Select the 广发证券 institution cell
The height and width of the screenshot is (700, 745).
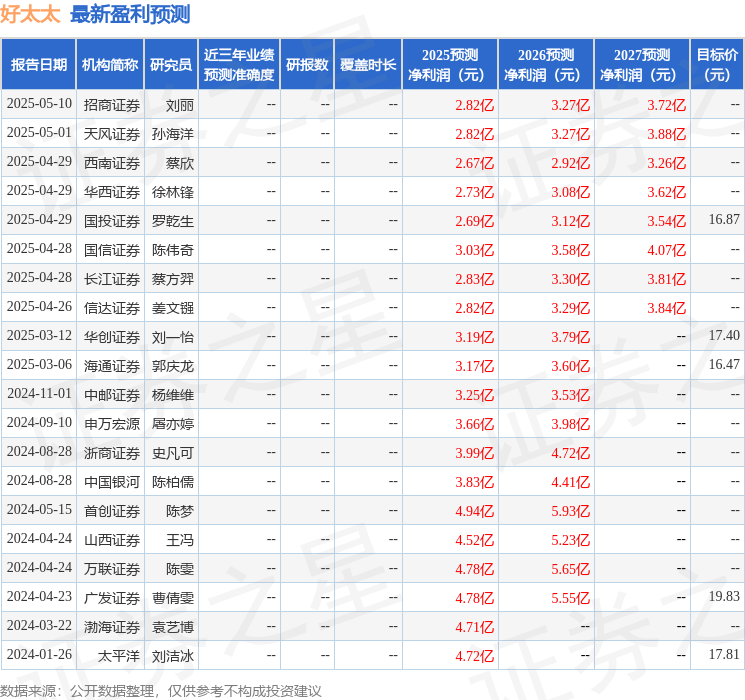112,598
